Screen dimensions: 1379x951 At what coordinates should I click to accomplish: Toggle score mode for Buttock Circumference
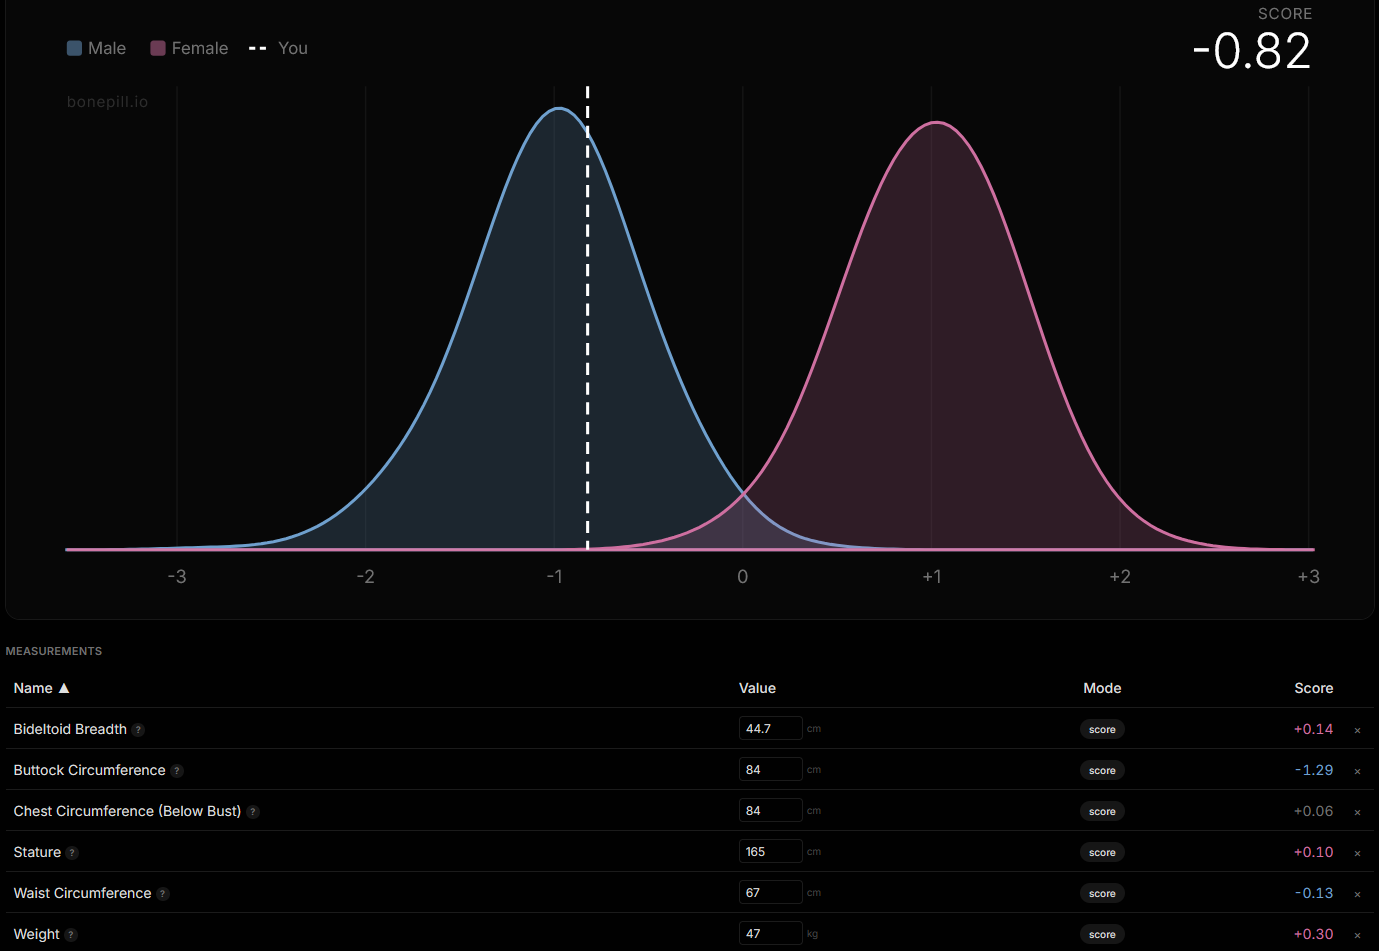click(1102, 770)
